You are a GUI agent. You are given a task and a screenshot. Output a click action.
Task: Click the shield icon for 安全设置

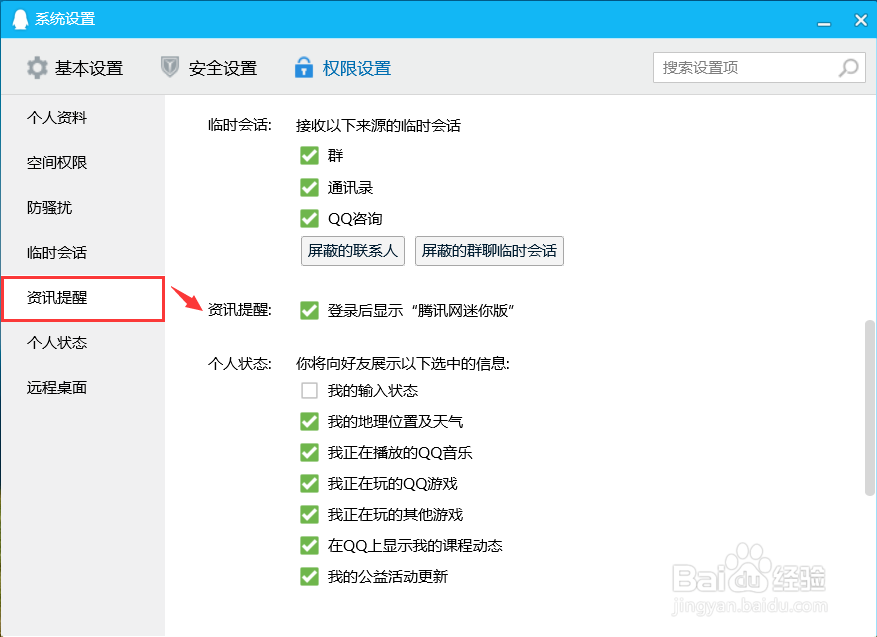click(x=170, y=67)
